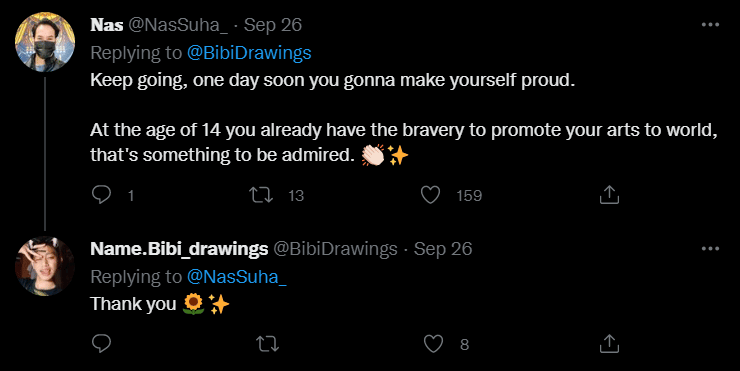740x371 pixels.
Task: Open Sep 26 timestamp on Bibi's reply
Action: tap(443, 249)
